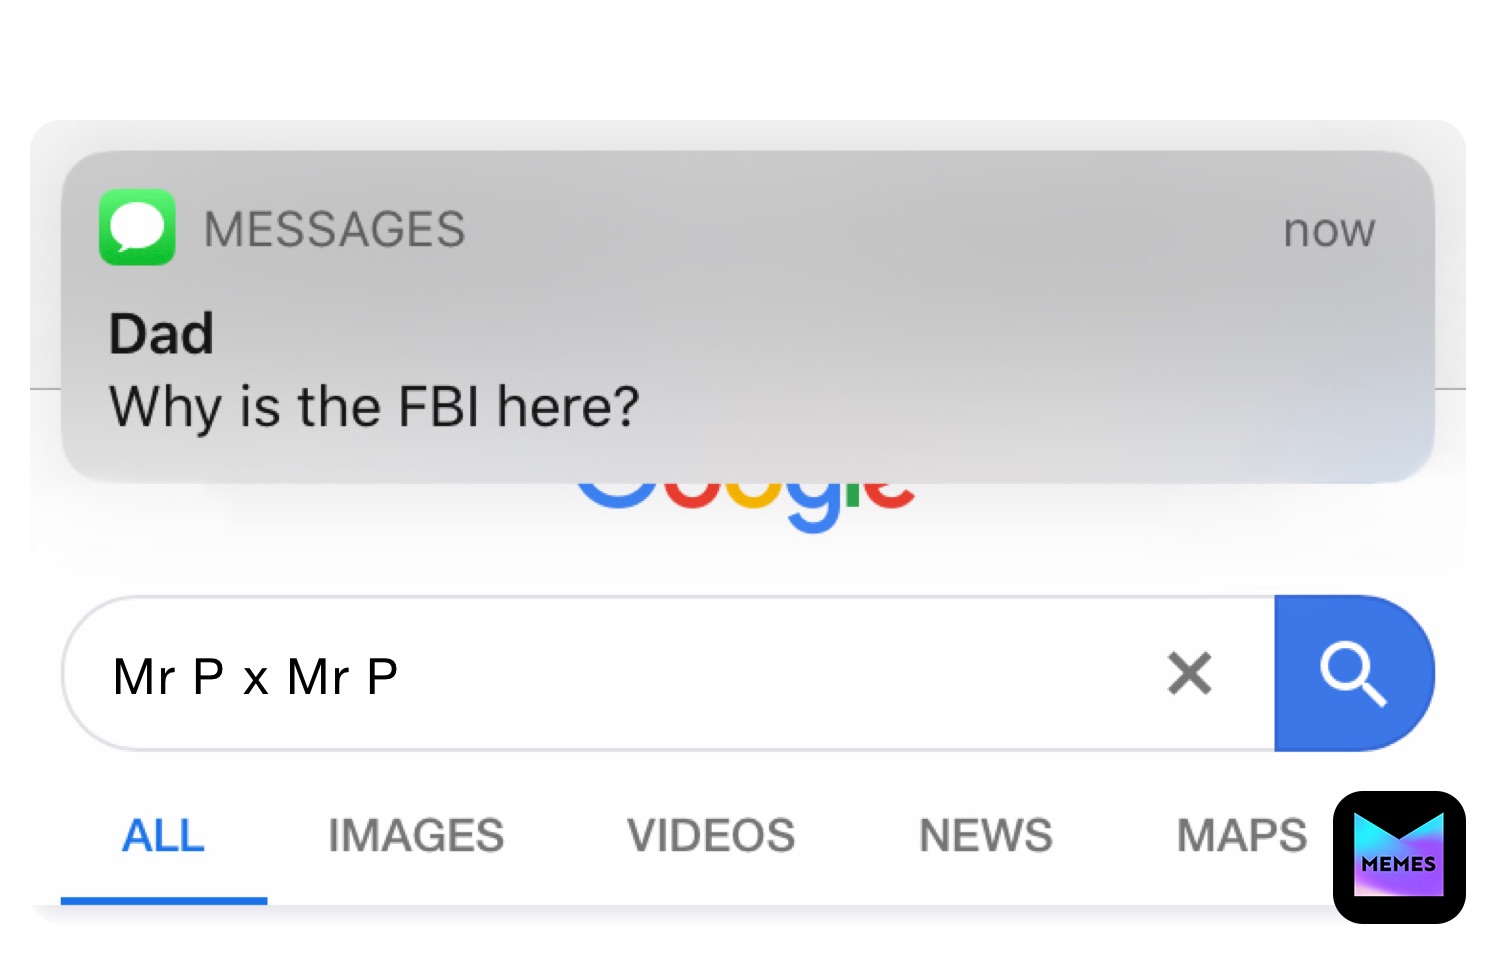
Task: Select the magnifying glass search icon
Action: (x=1353, y=673)
